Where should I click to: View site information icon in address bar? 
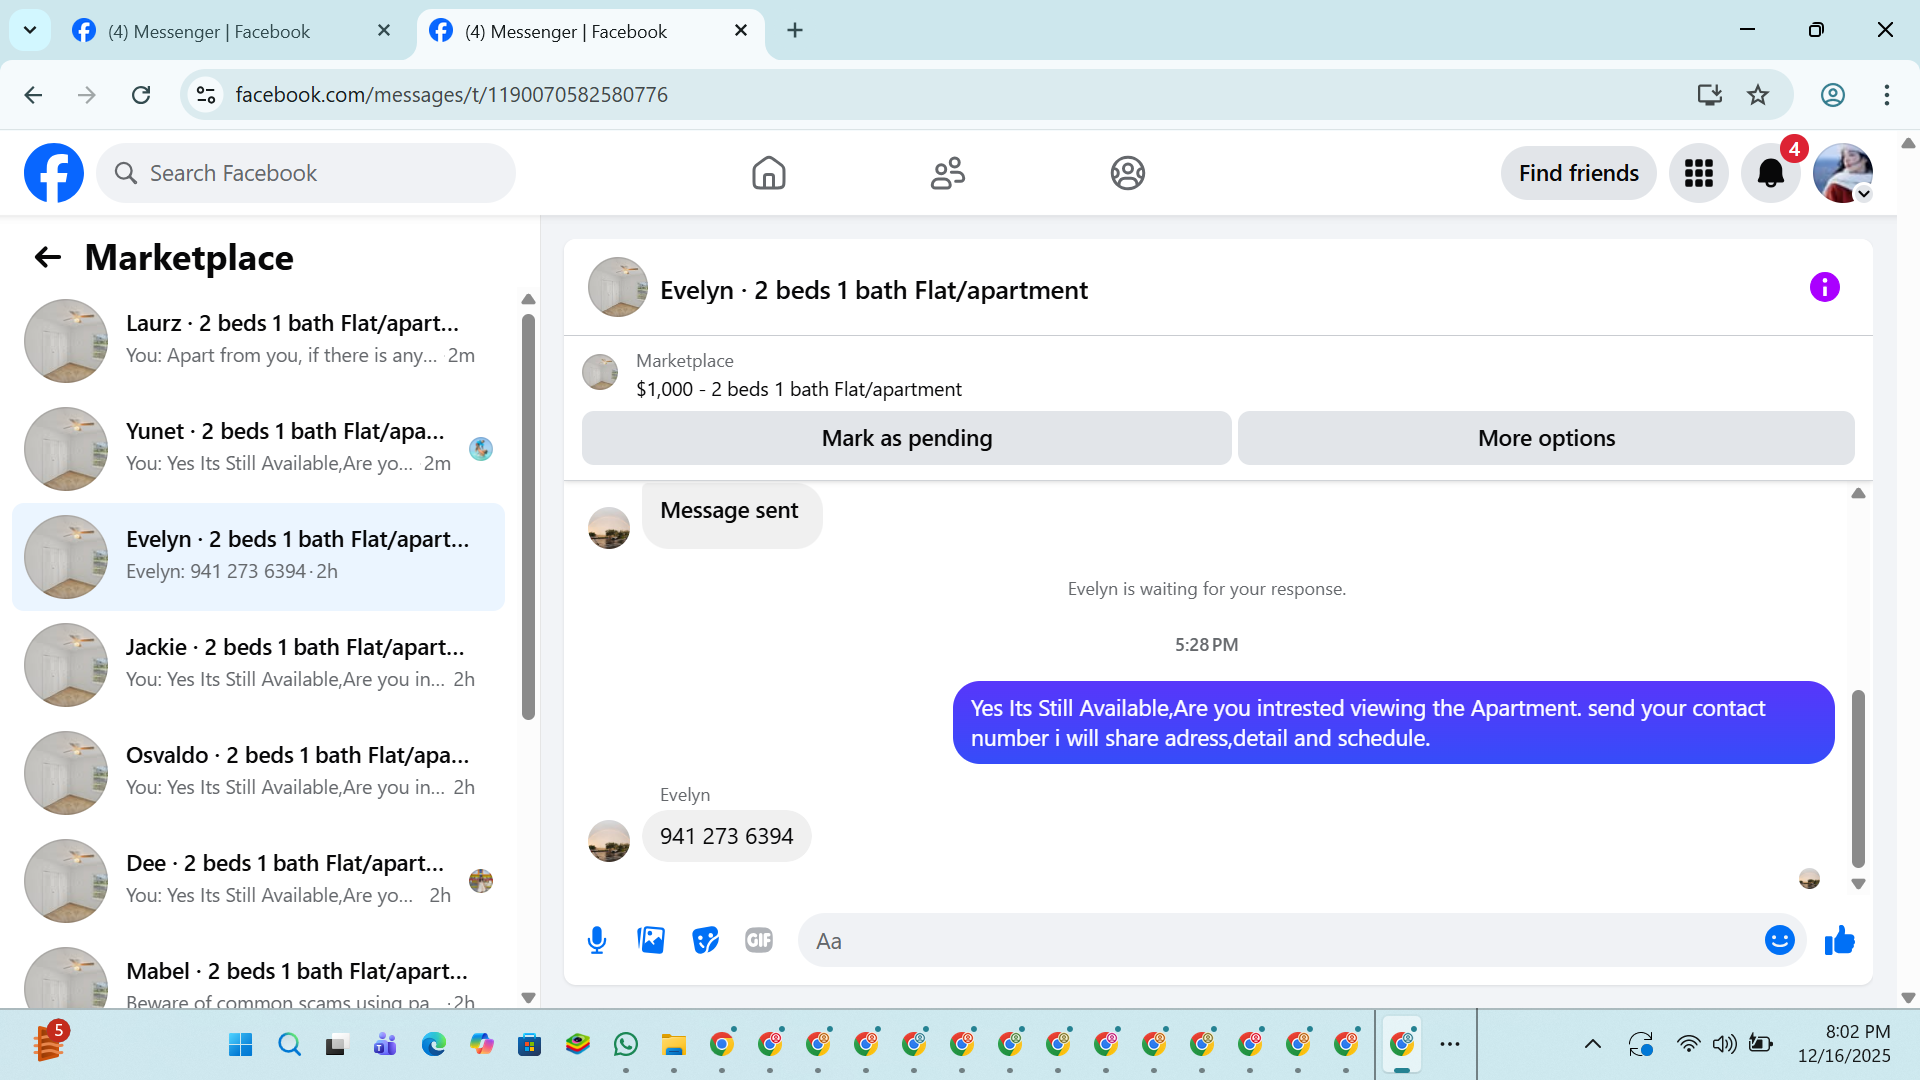[206, 95]
